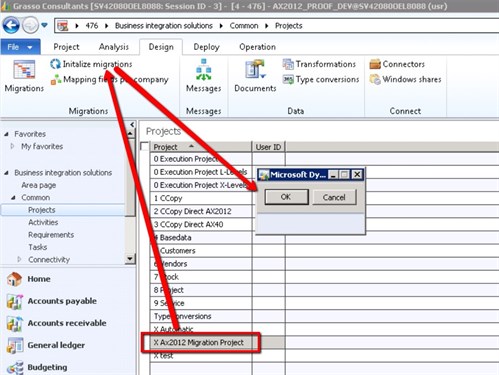Open Area page in navigation tree

(x=39, y=185)
